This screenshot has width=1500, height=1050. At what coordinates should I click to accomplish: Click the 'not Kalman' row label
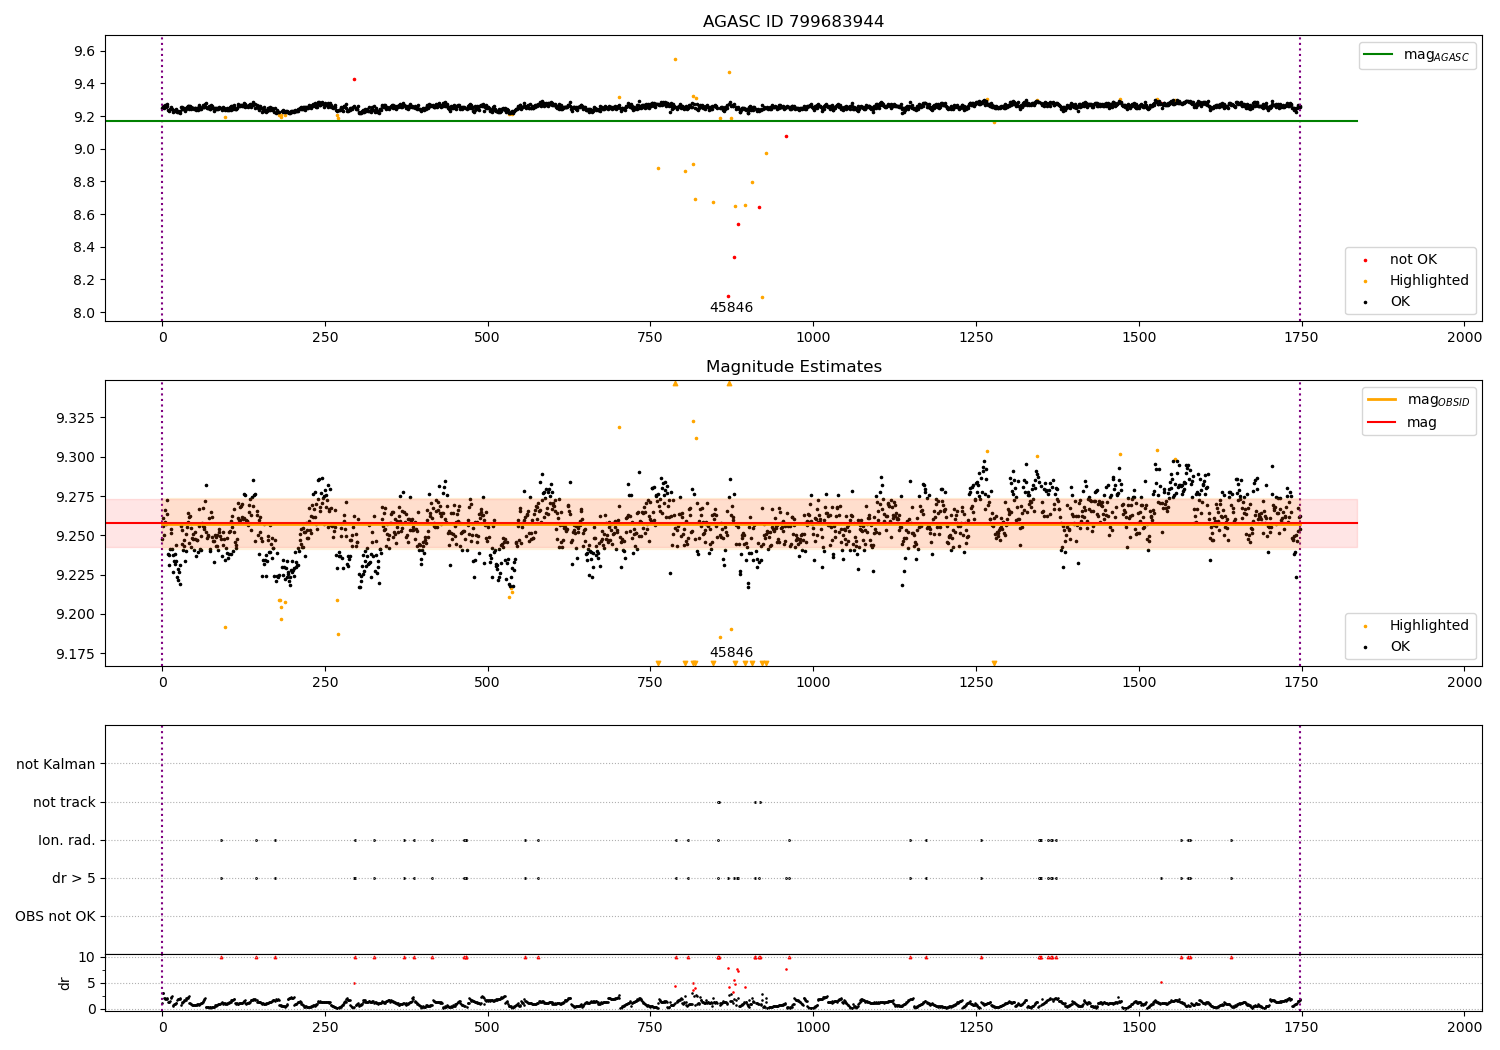(56, 764)
